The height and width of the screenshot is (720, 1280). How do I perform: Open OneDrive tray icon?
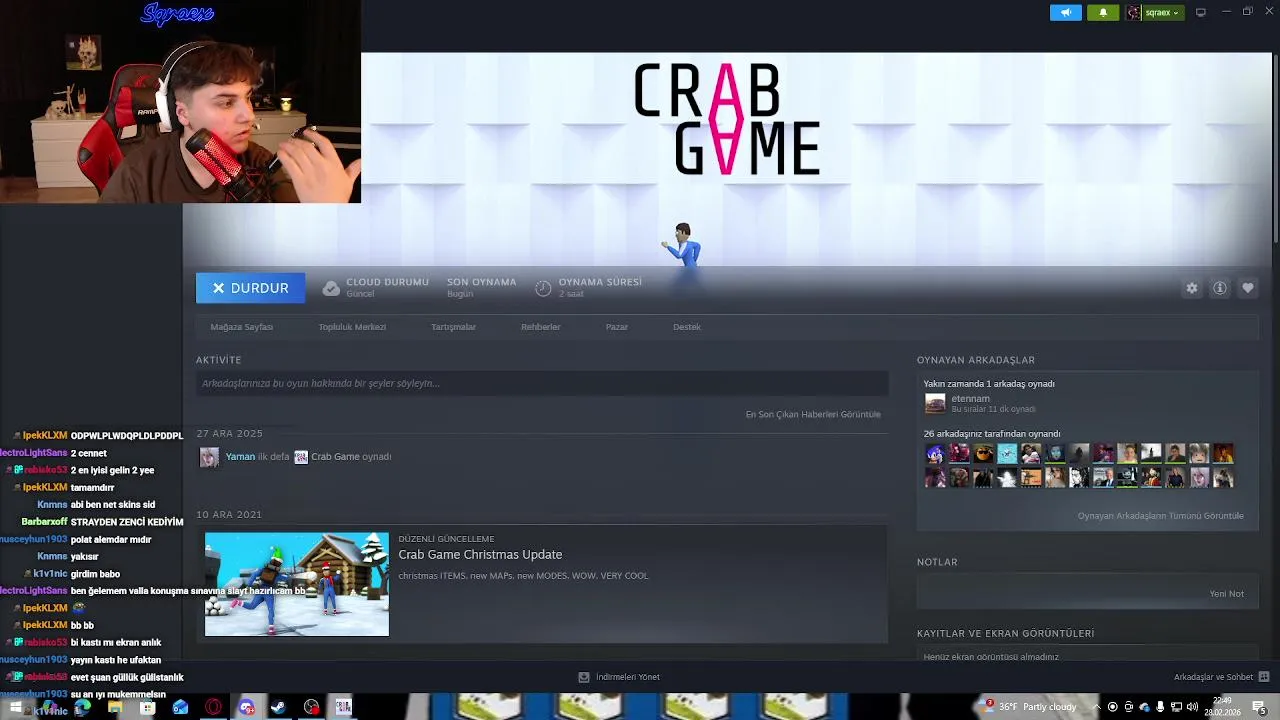pyautogui.click(x=1144, y=707)
